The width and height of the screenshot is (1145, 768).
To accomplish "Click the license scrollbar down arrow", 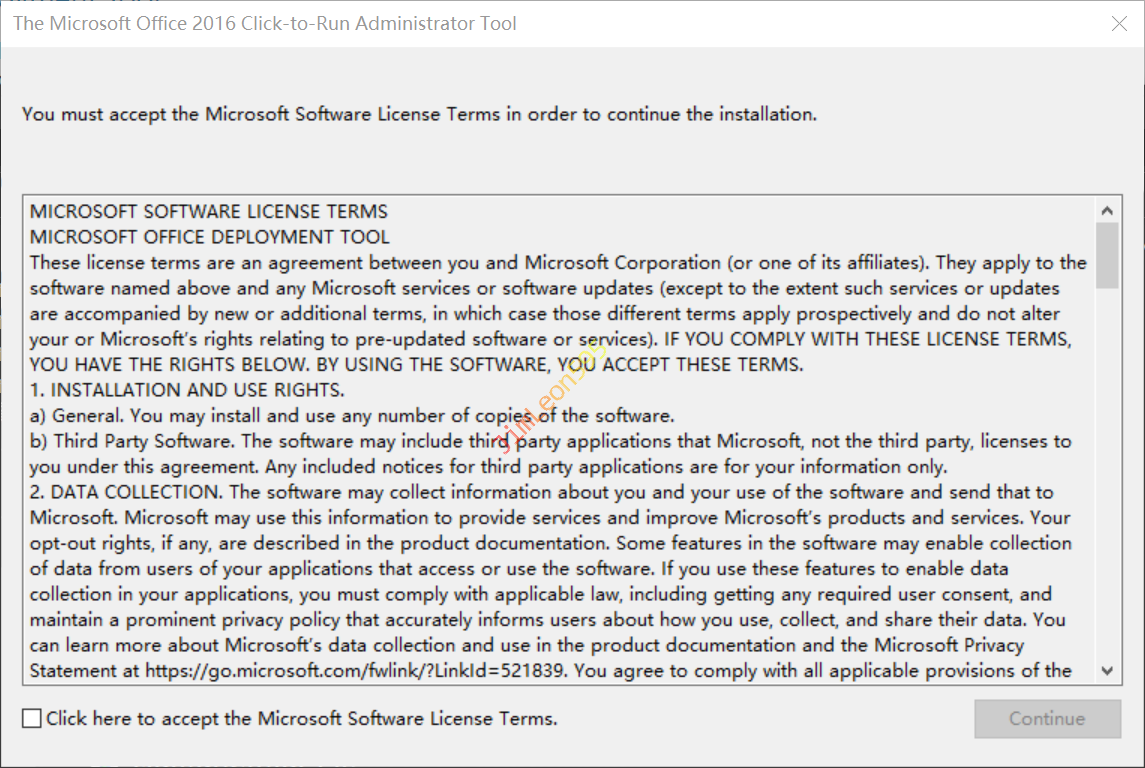I will pyautogui.click(x=1107, y=671).
